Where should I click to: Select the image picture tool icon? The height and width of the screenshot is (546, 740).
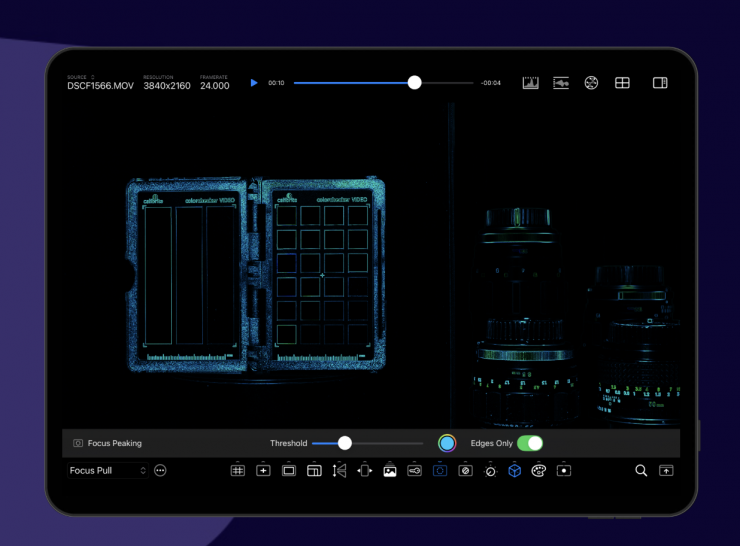[x=389, y=470]
